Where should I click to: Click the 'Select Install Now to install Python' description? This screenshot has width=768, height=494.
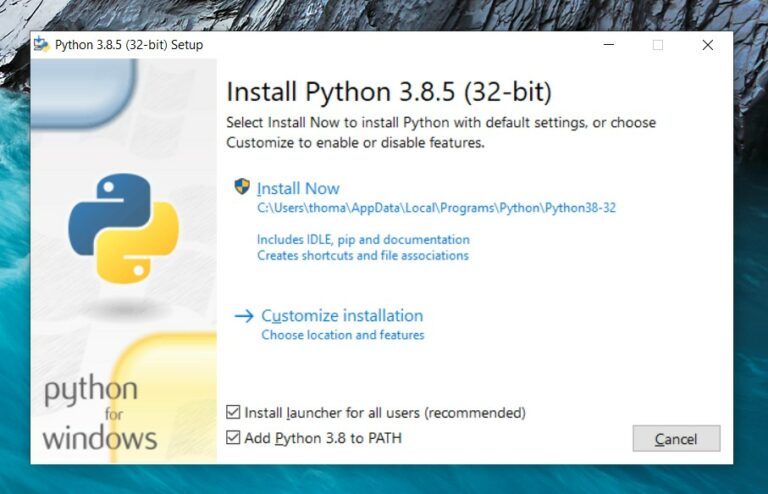point(441,132)
